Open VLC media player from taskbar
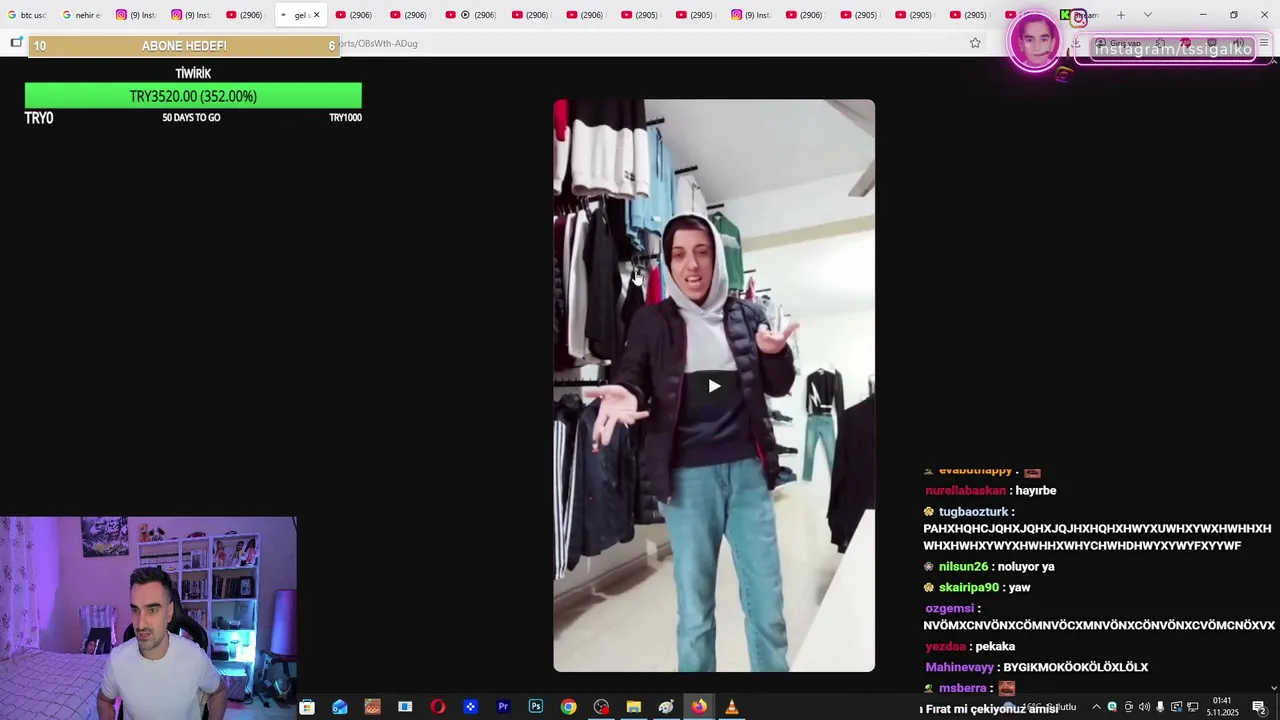Screen dimensions: 1280x720 732,707
